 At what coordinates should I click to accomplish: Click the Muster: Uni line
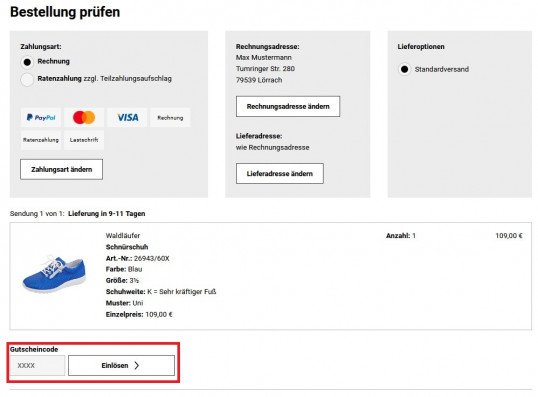tap(125, 303)
